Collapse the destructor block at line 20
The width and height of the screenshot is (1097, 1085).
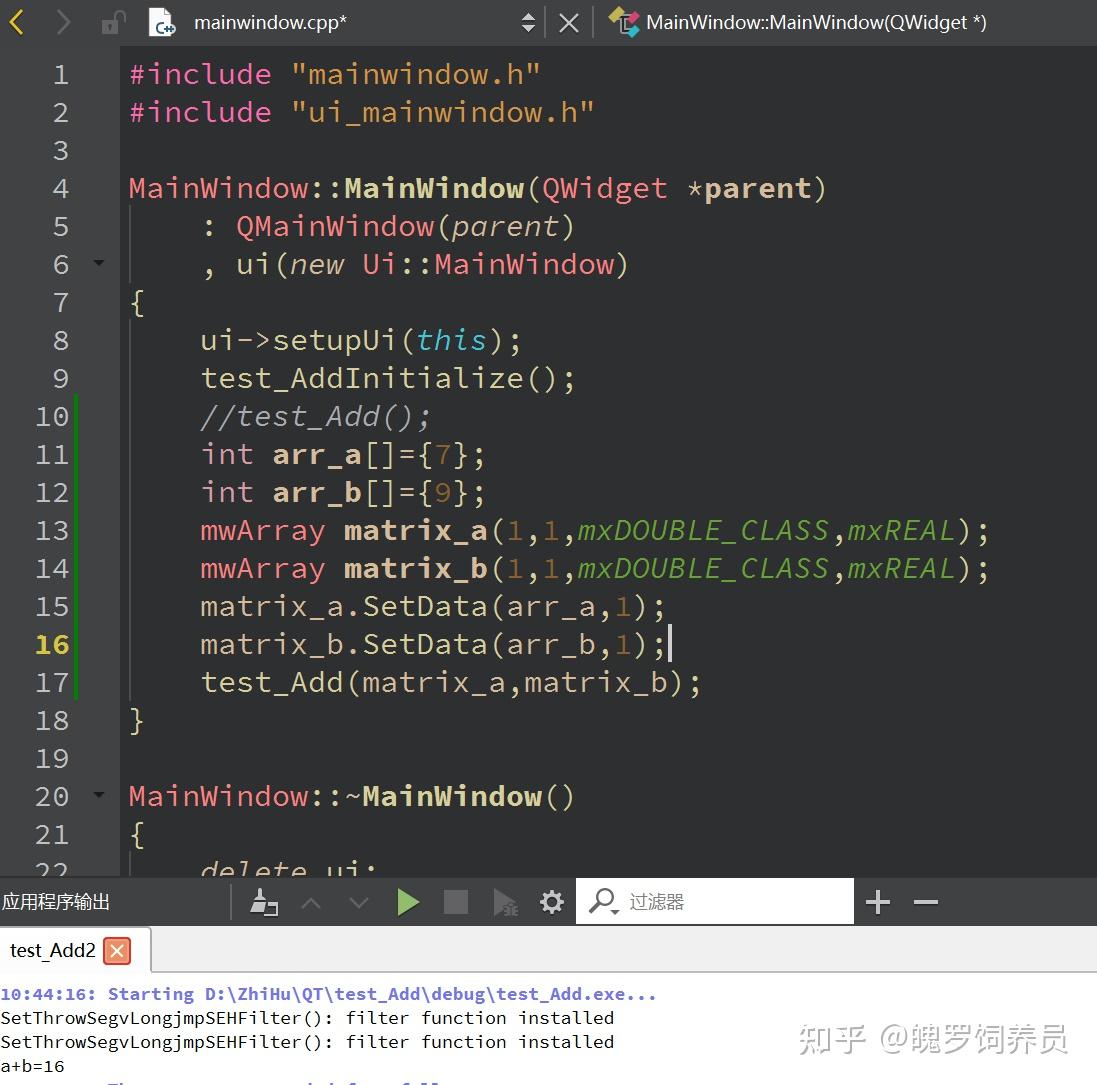(97, 796)
